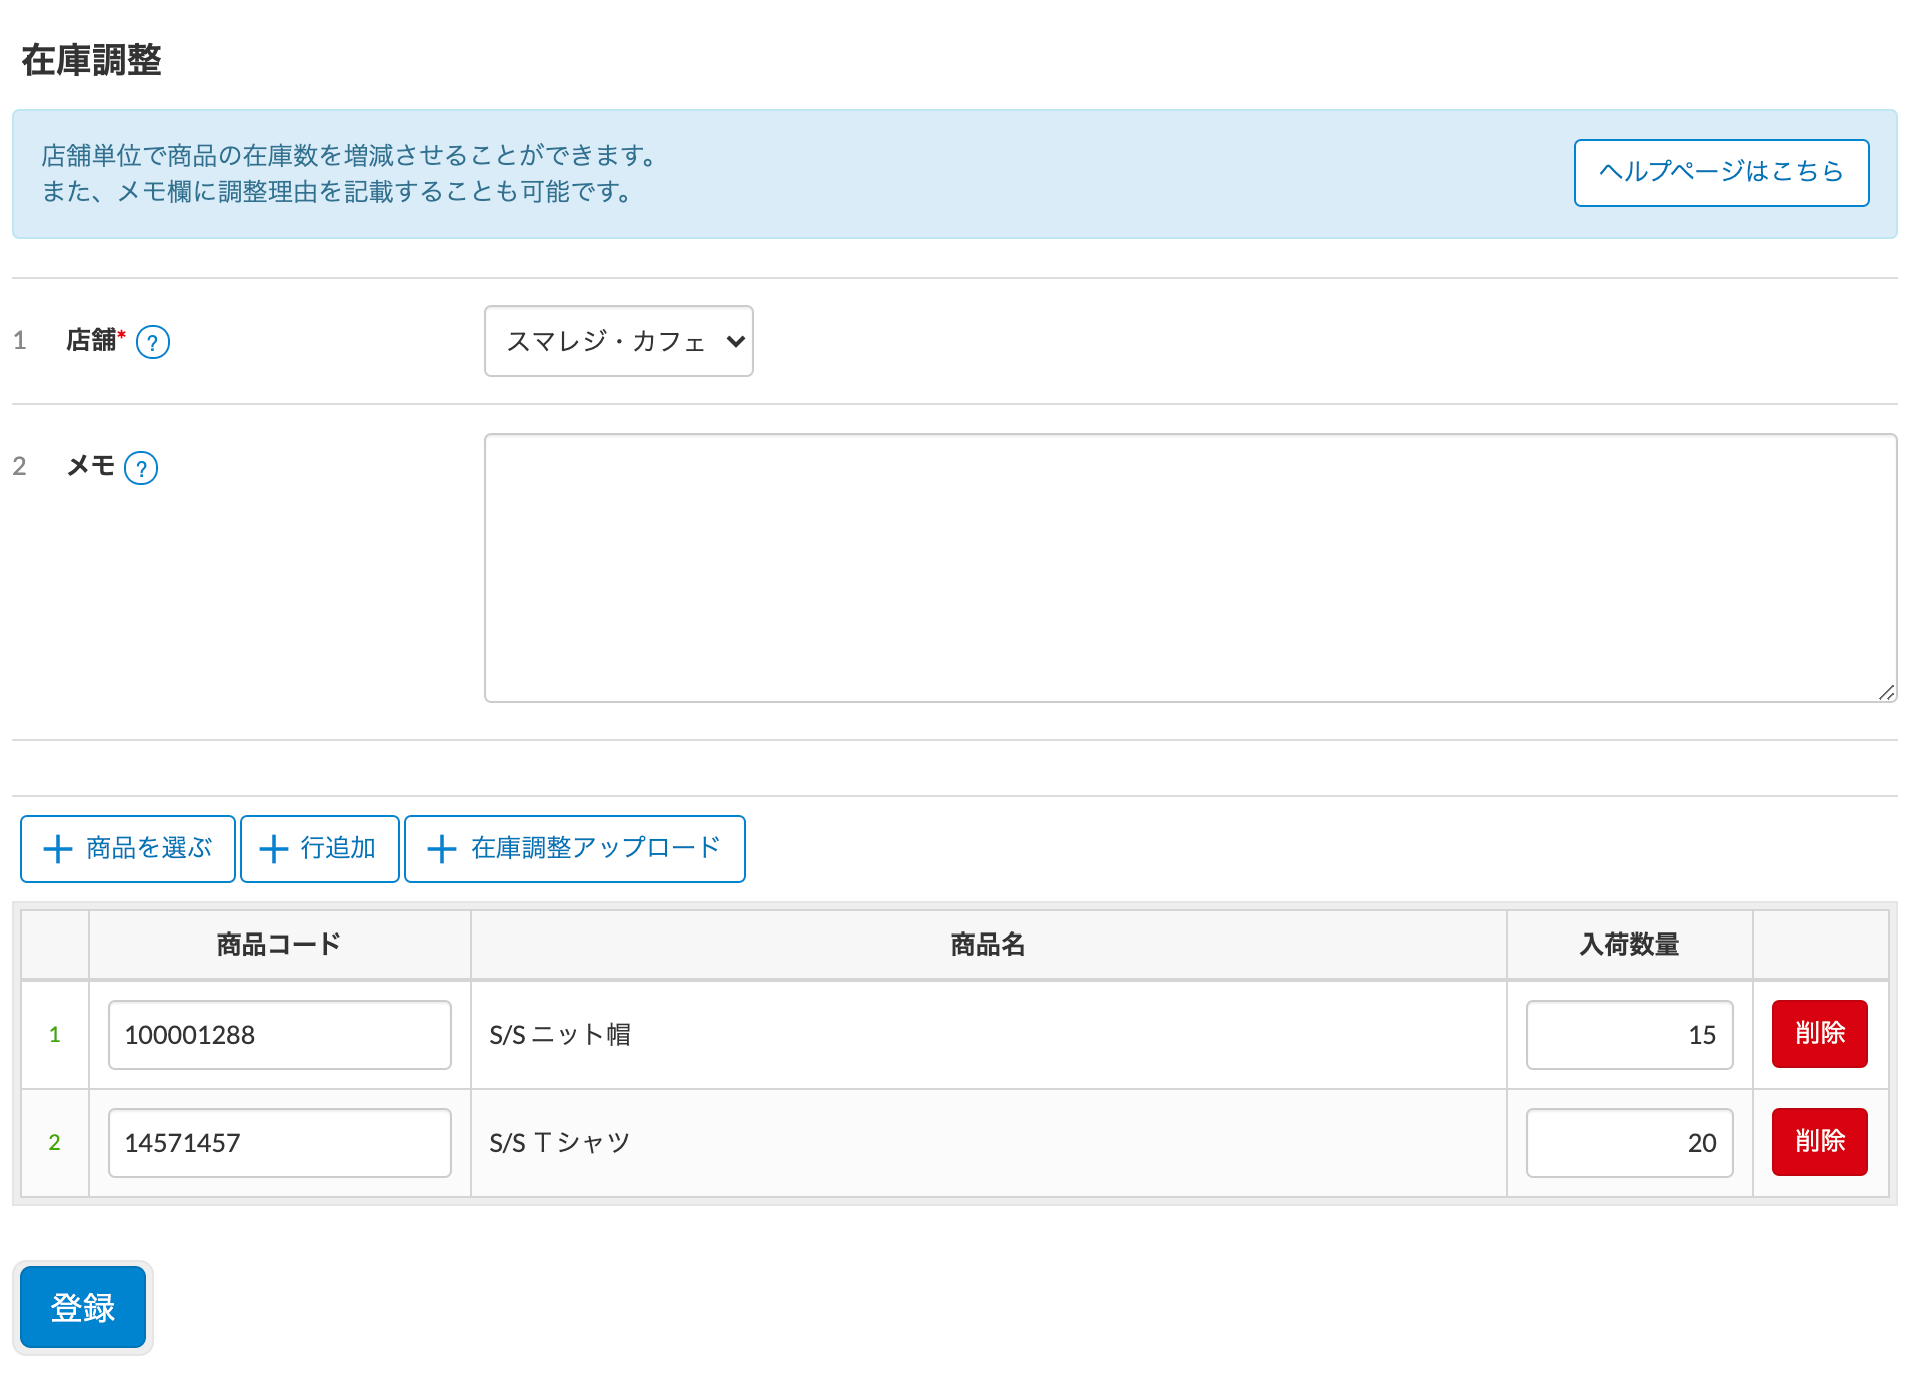1917x1384 pixels.
Task: Grab the memo textarea resize handle
Action: click(1886, 692)
